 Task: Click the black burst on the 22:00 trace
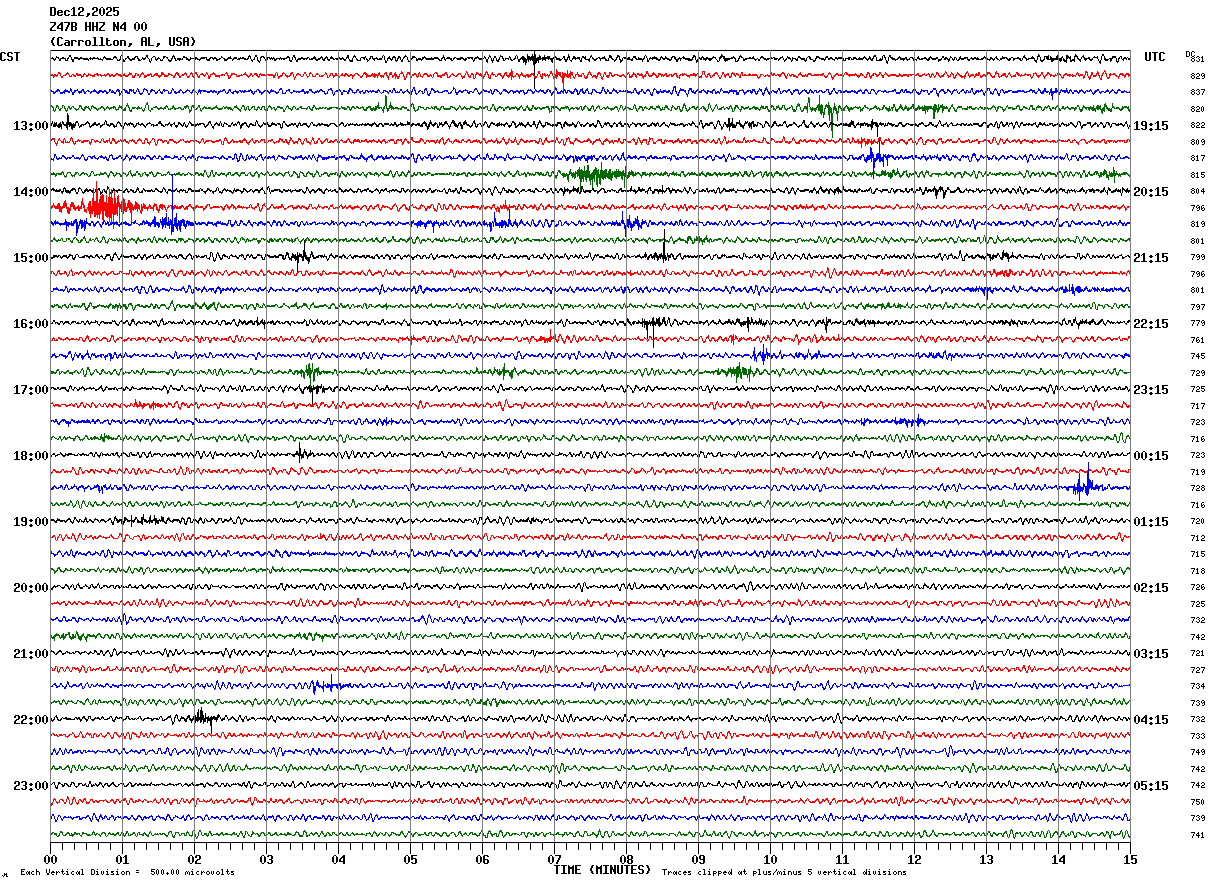coord(203,717)
